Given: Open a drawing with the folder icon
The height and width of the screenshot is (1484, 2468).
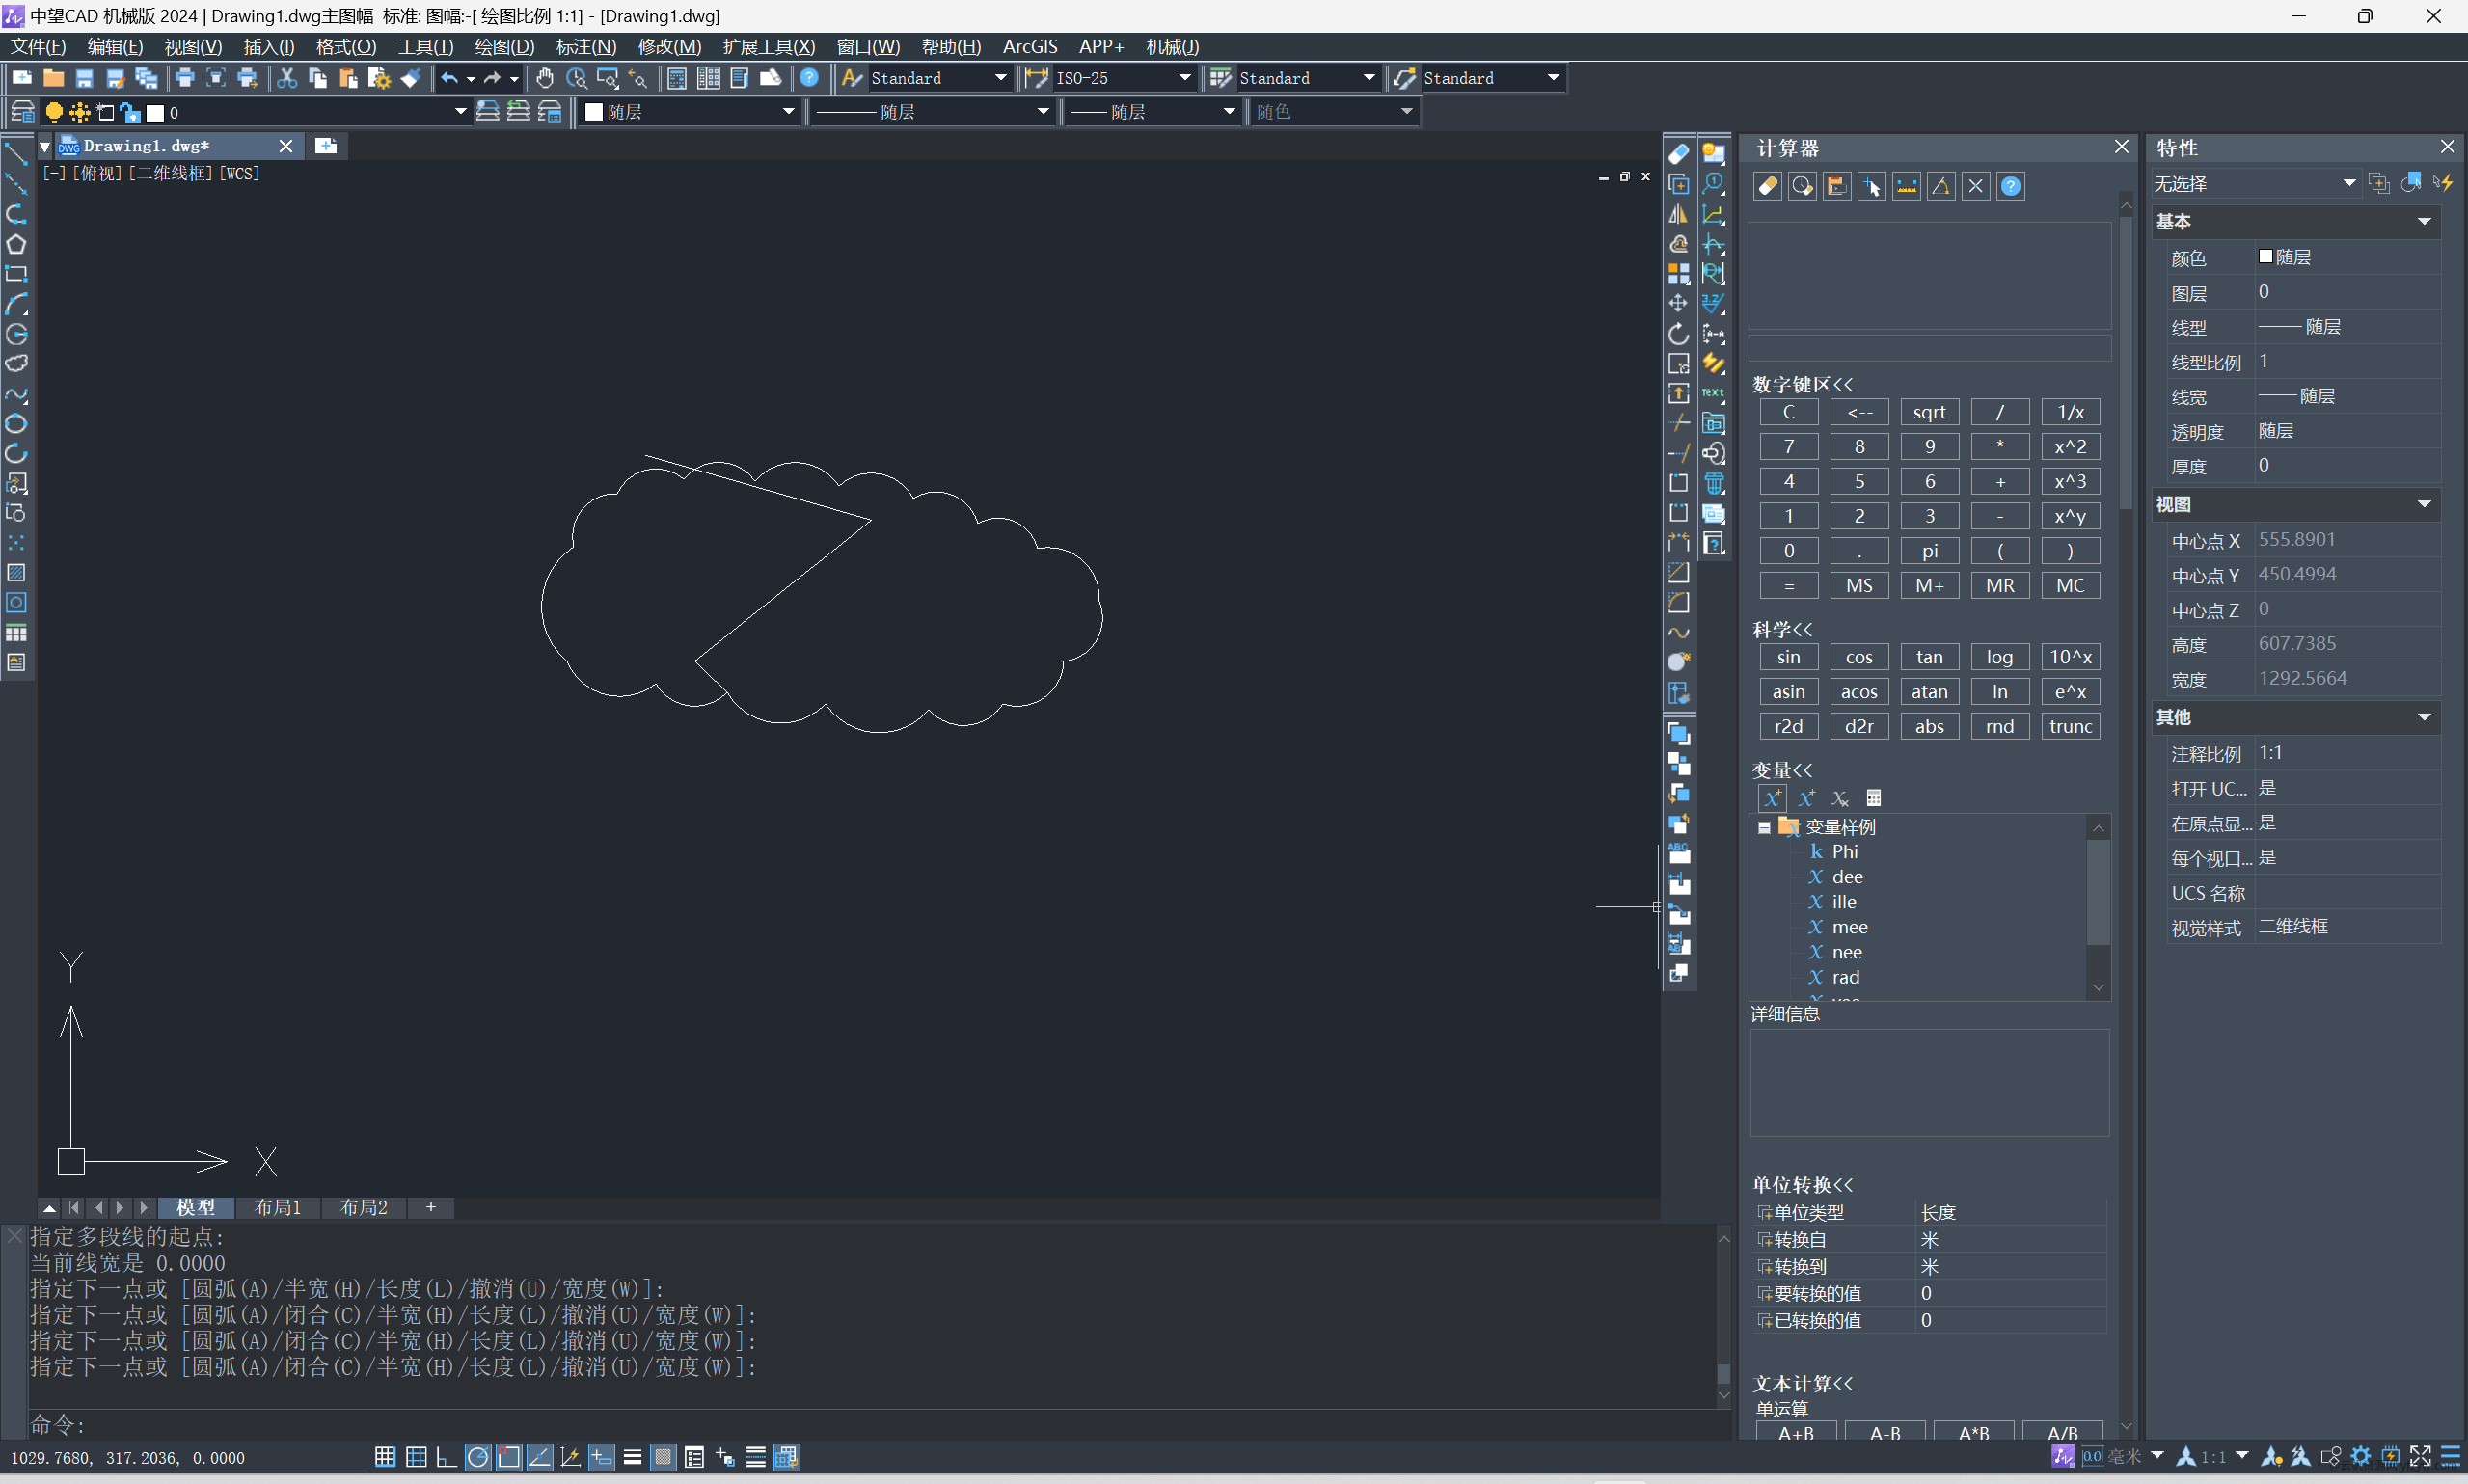Looking at the screenshot, I should coord(53,78).
